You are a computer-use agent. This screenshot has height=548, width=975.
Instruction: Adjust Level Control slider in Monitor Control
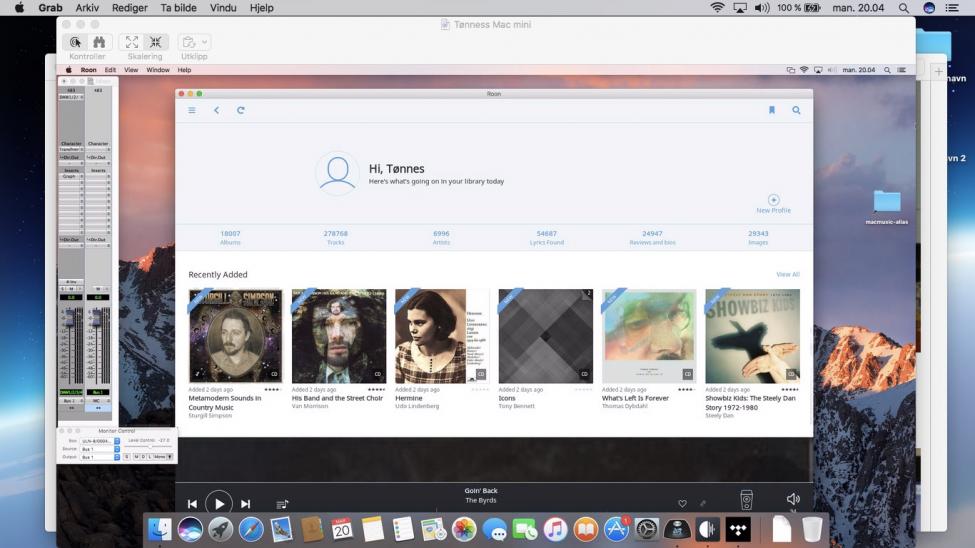pyautogui.click(x=149, y=447)
